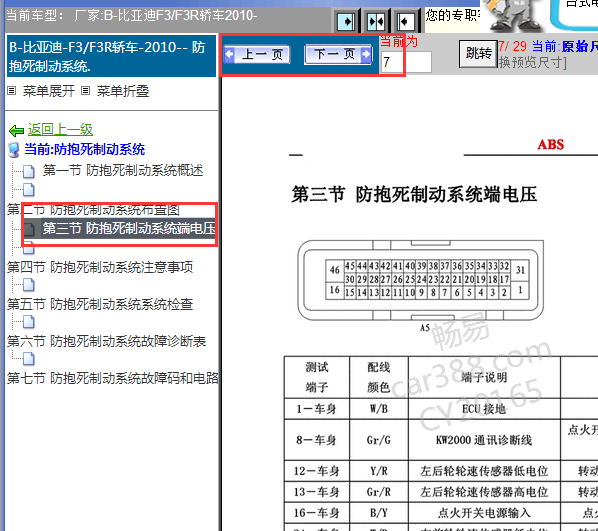
Task: Click connector pin 46 in diagram
Action: click(334, 270)
